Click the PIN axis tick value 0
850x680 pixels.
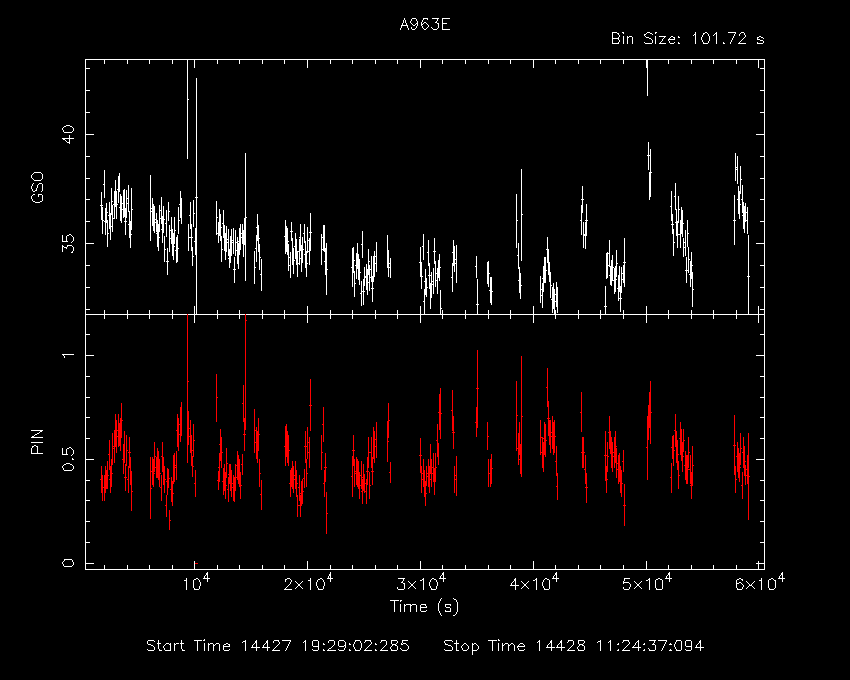[x=68, y=563]
